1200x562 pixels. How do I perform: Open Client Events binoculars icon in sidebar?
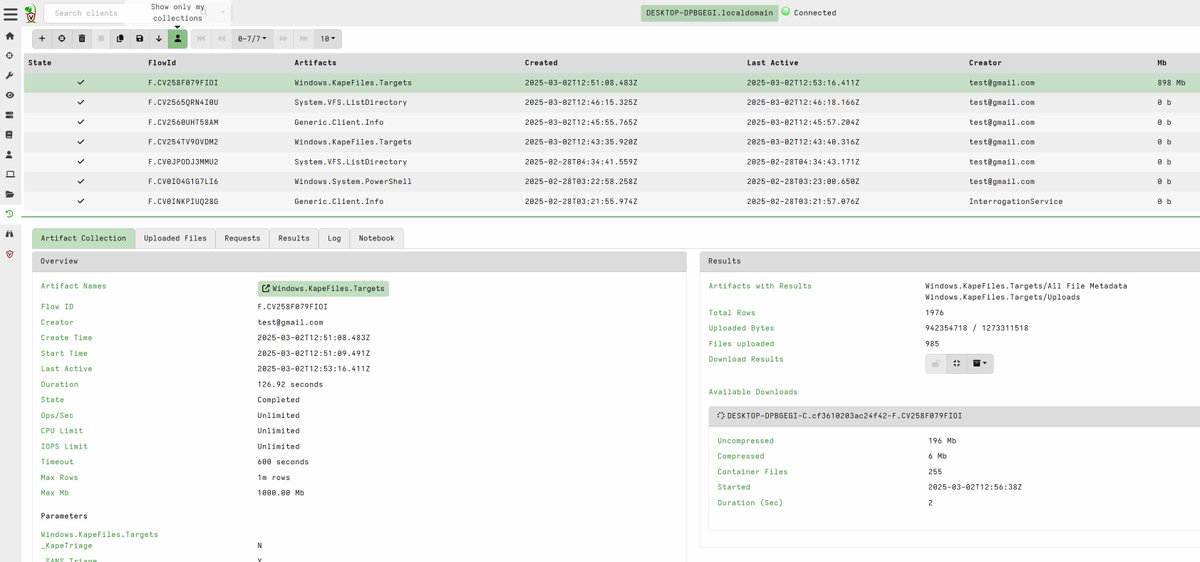[10, 234]
